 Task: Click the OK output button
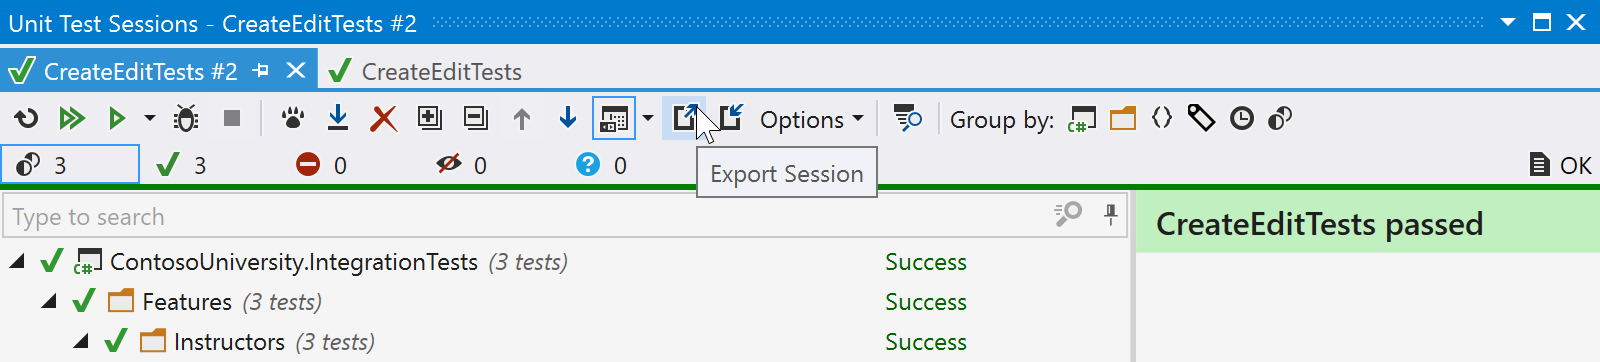click(x=1561, y=165)
